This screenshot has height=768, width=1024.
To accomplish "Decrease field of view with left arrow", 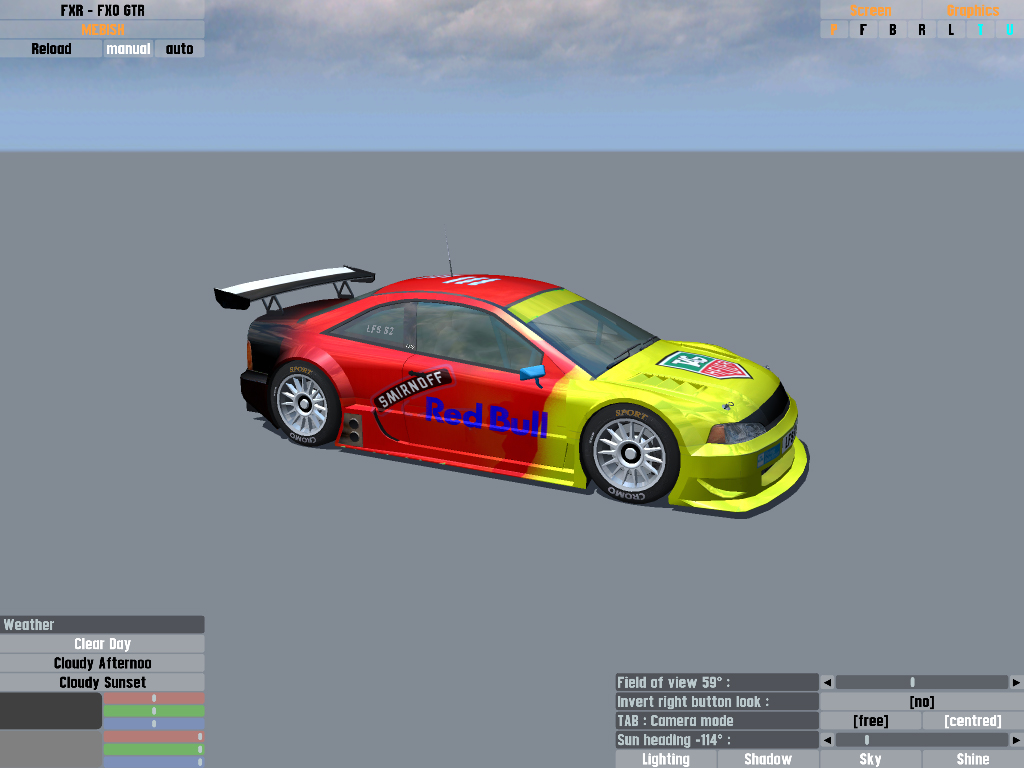I will click(x=827, y=682).
